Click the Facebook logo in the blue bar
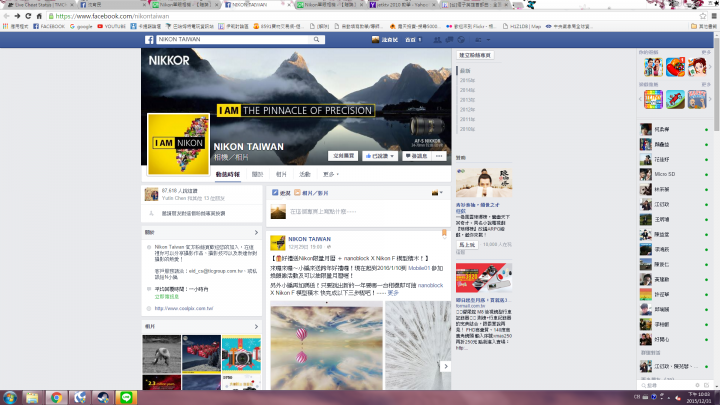The image size is (720, 405). point(149,40)
